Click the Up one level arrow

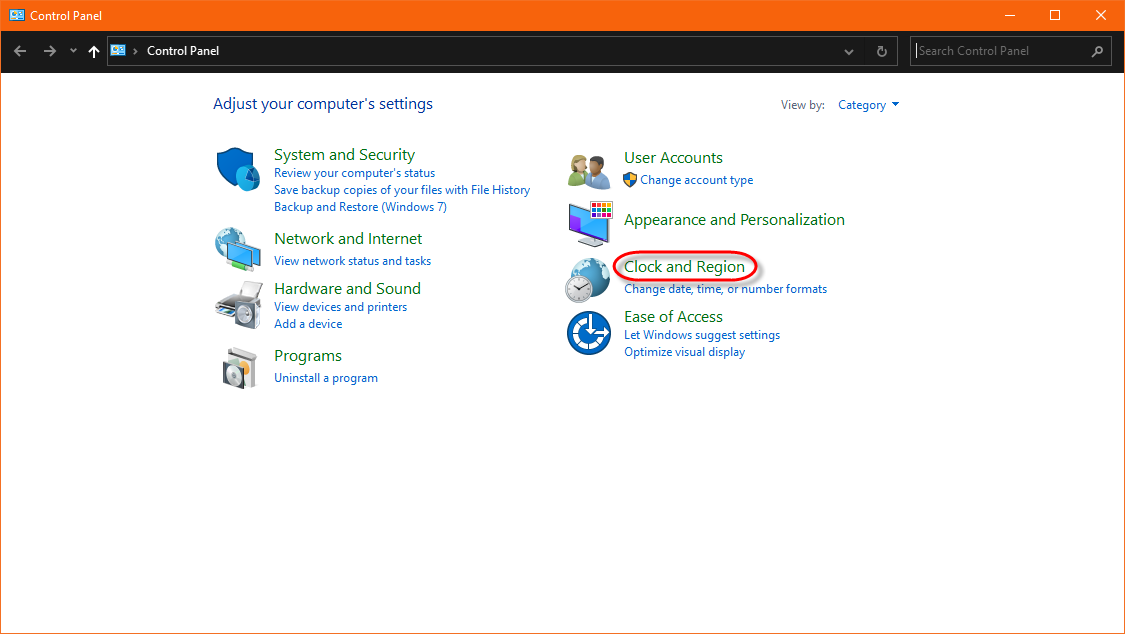click(93, 51)
